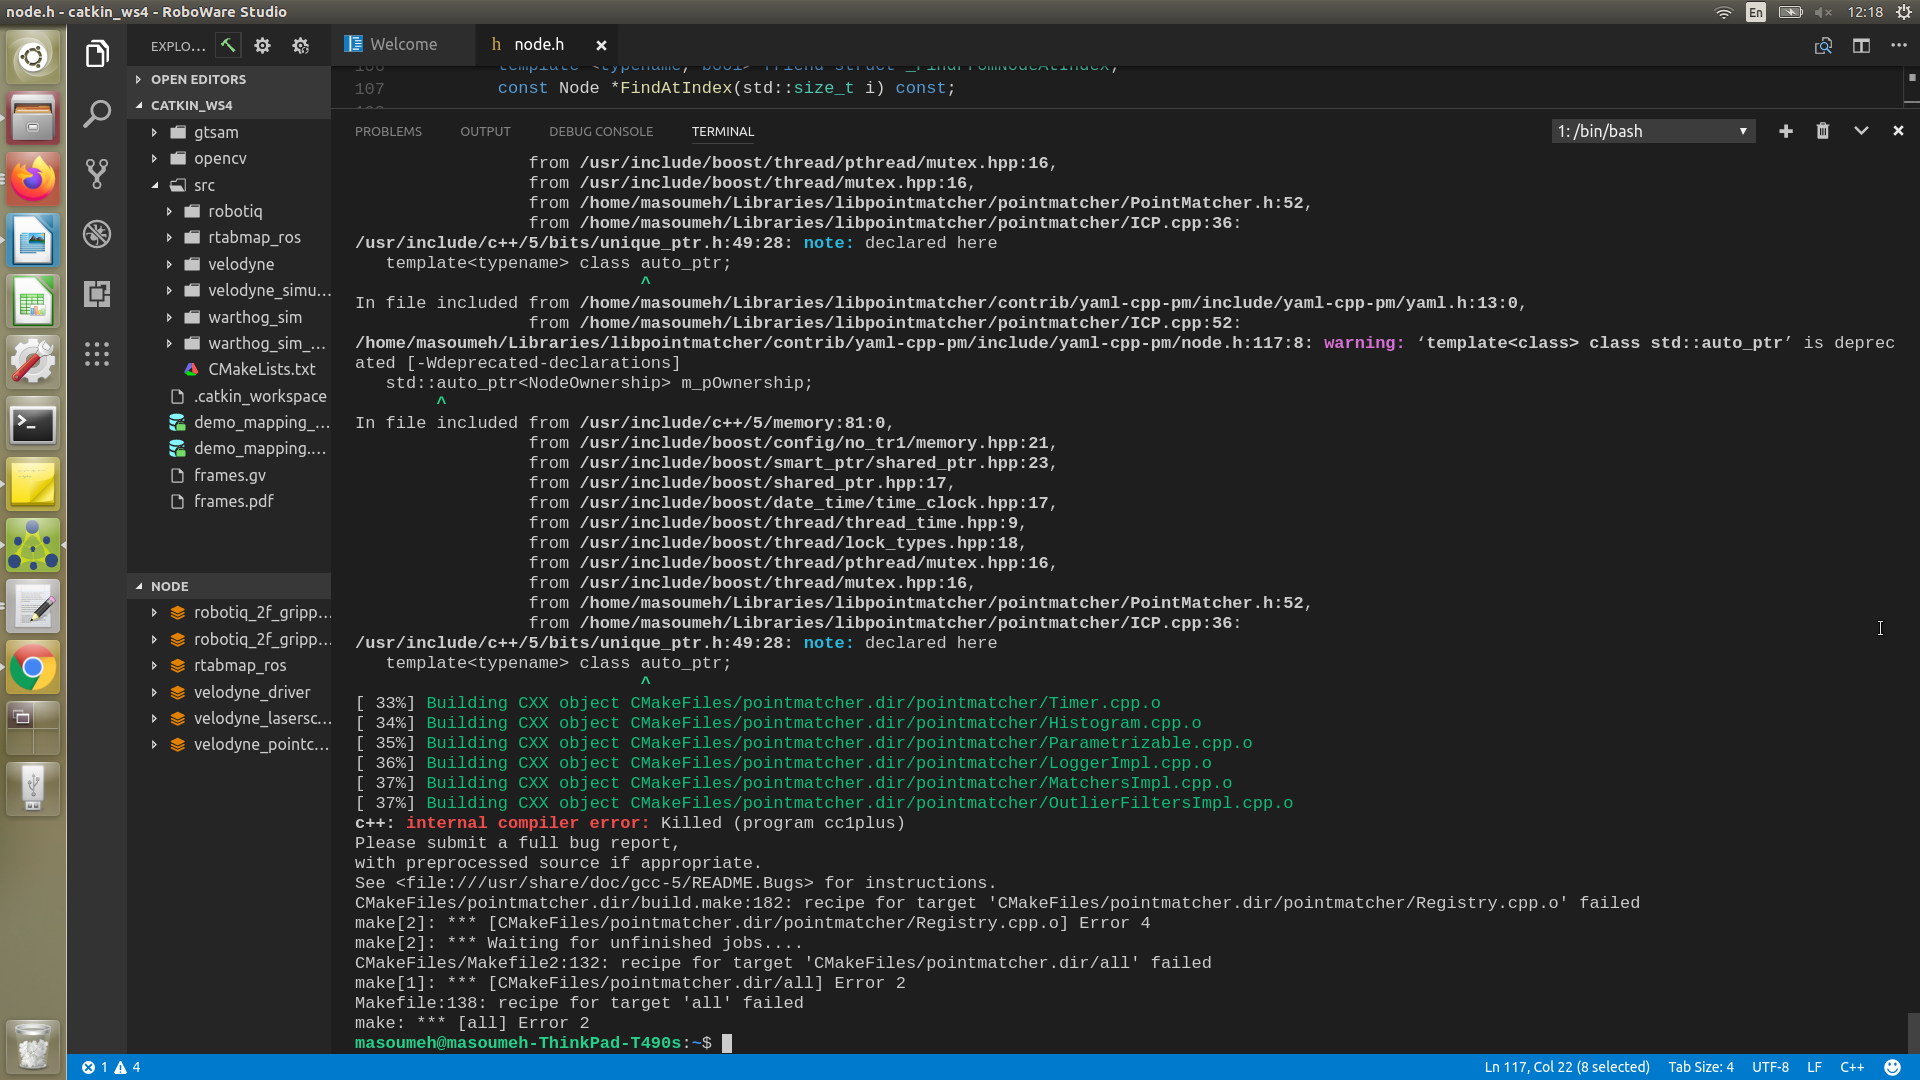Screen dimensions: 1920x1080
Task: Click the trash icon to kill terminal
Action: (x=1822, y=131)
